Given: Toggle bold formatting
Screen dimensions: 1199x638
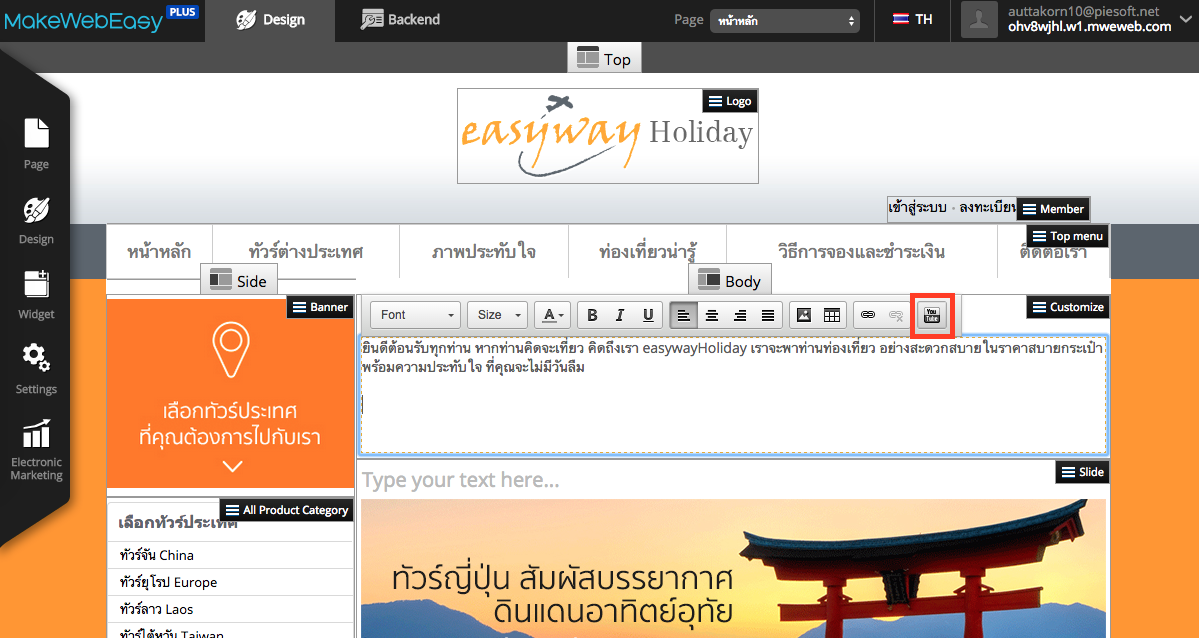Looking at the screenshot, I should coord(592,315).
